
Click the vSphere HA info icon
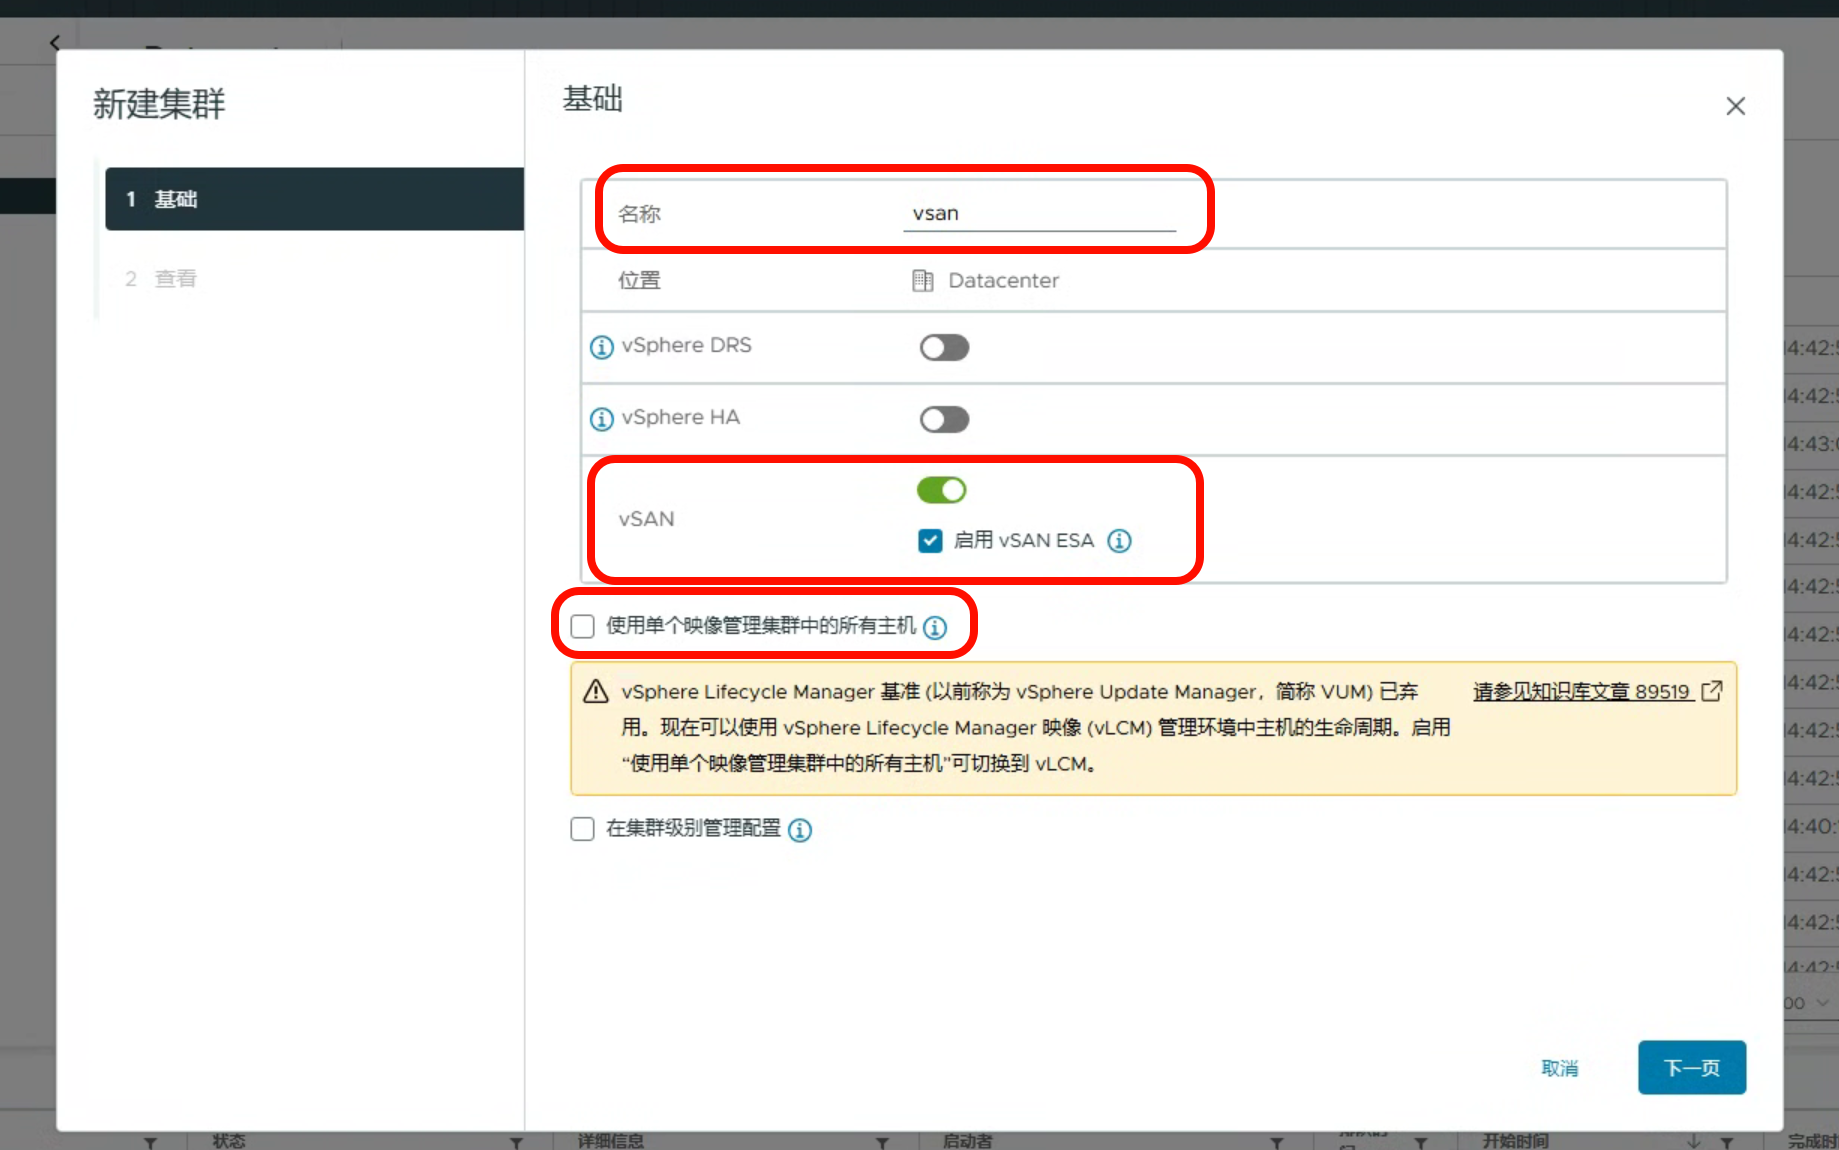pyautogui.click(x=601, y=419)
